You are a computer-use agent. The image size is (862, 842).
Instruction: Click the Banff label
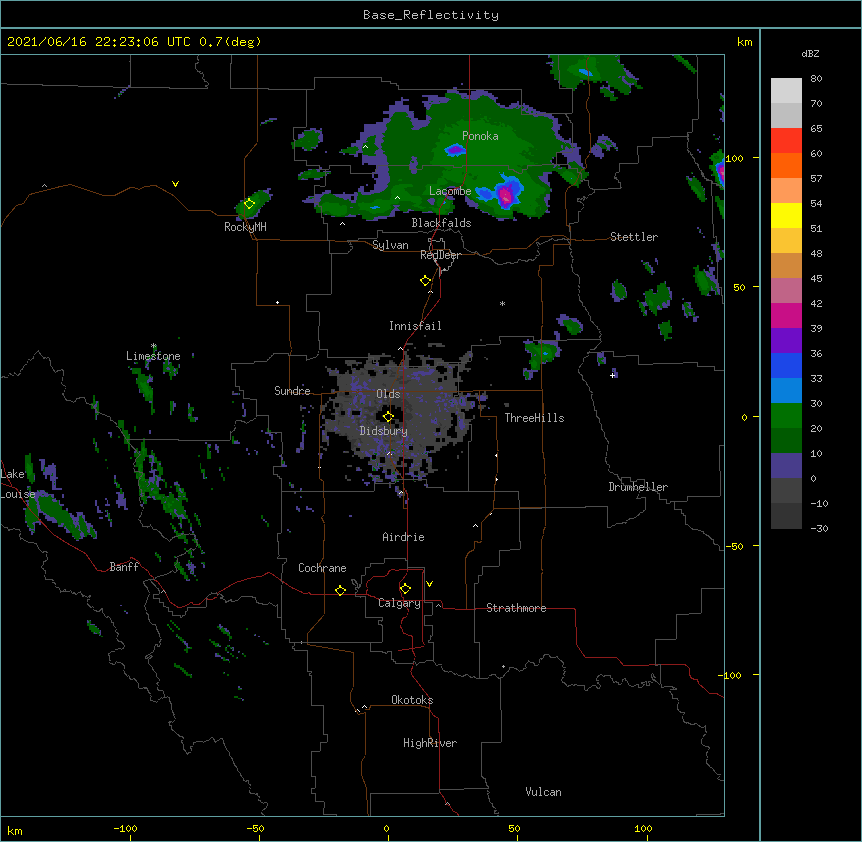(124, 567)
